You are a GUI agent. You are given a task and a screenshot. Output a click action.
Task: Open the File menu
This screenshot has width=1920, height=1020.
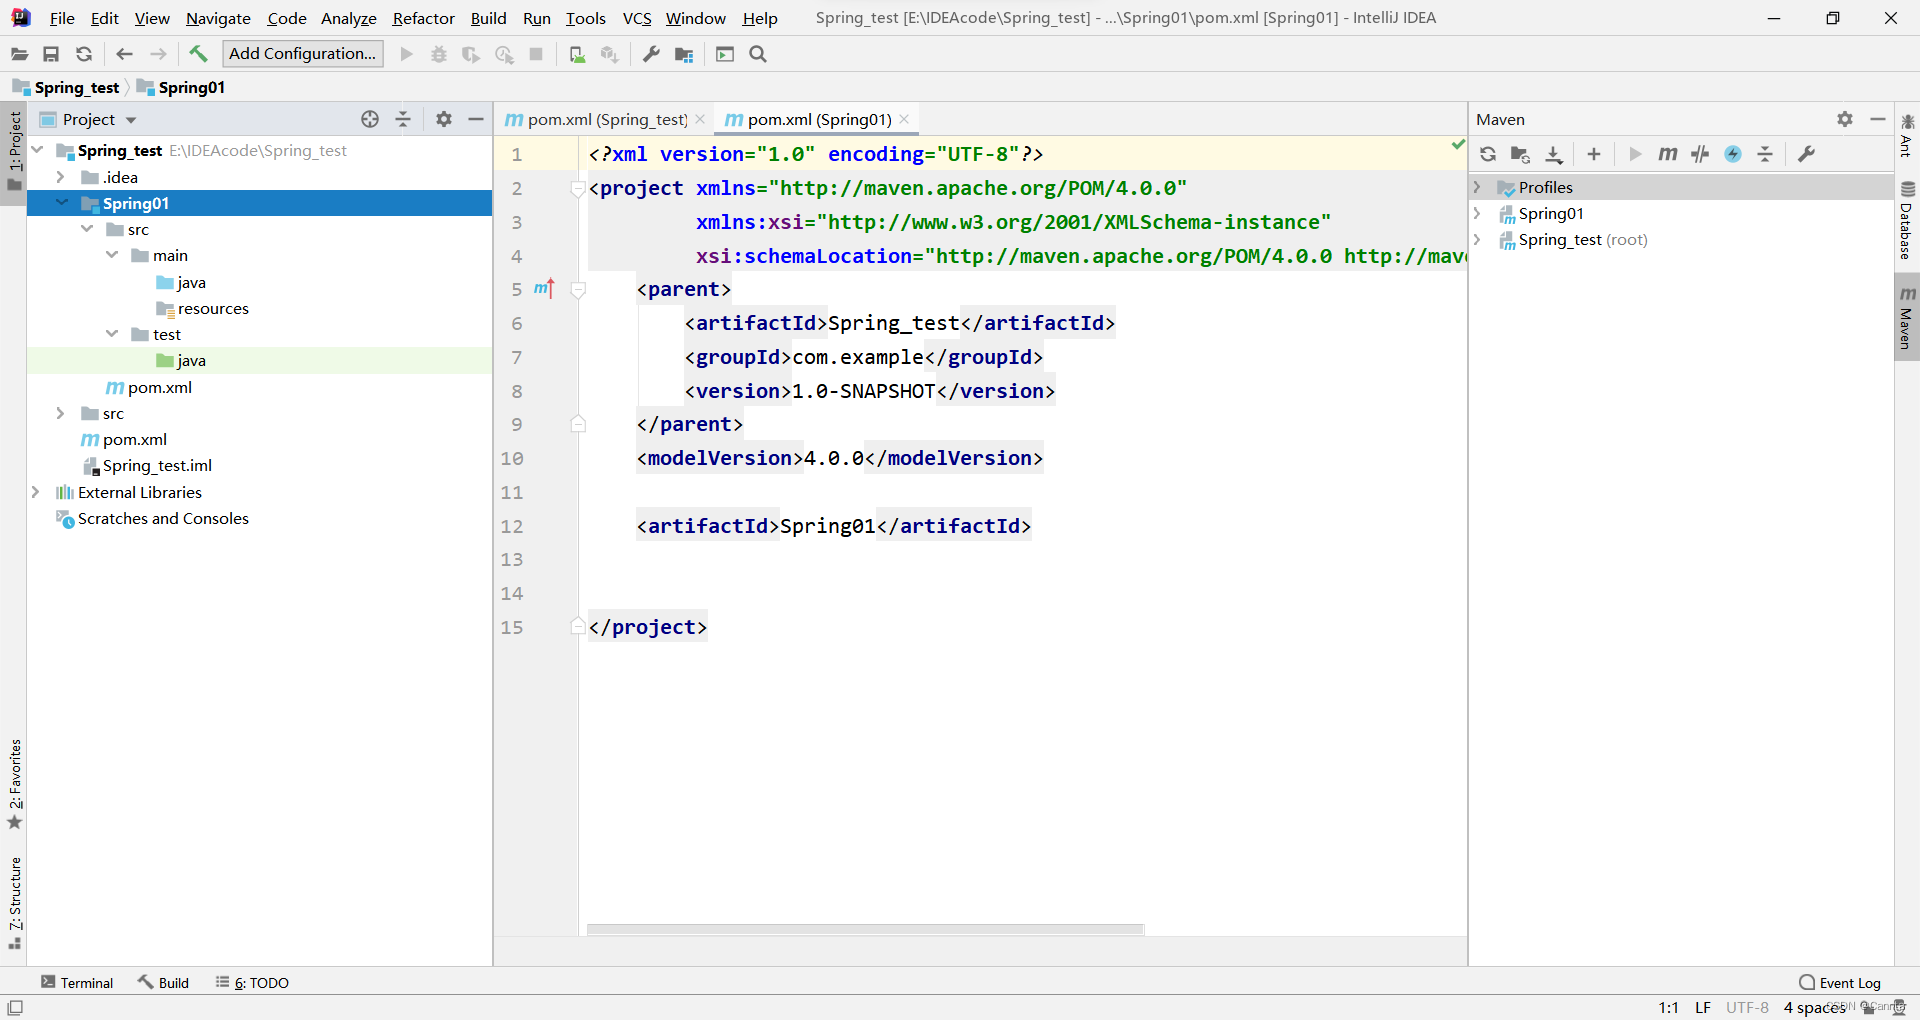[x=62, y=18]
